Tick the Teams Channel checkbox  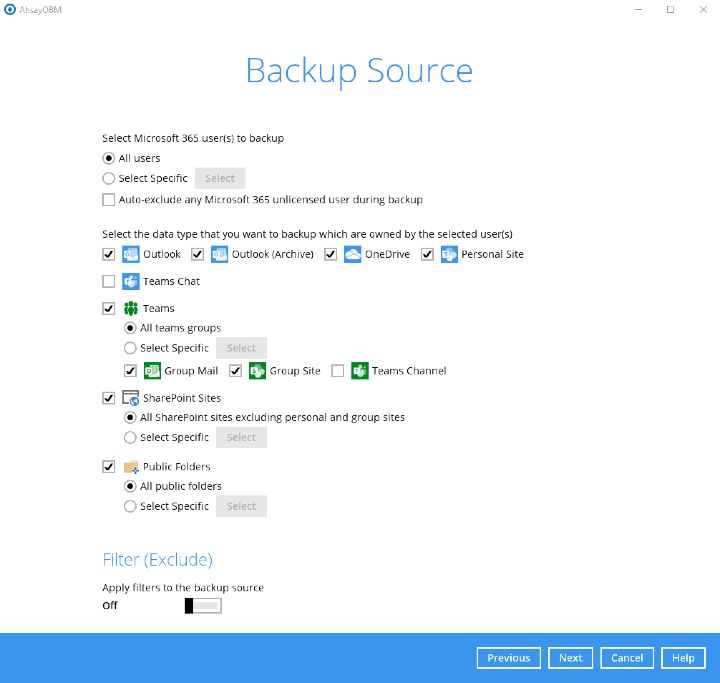338,371
